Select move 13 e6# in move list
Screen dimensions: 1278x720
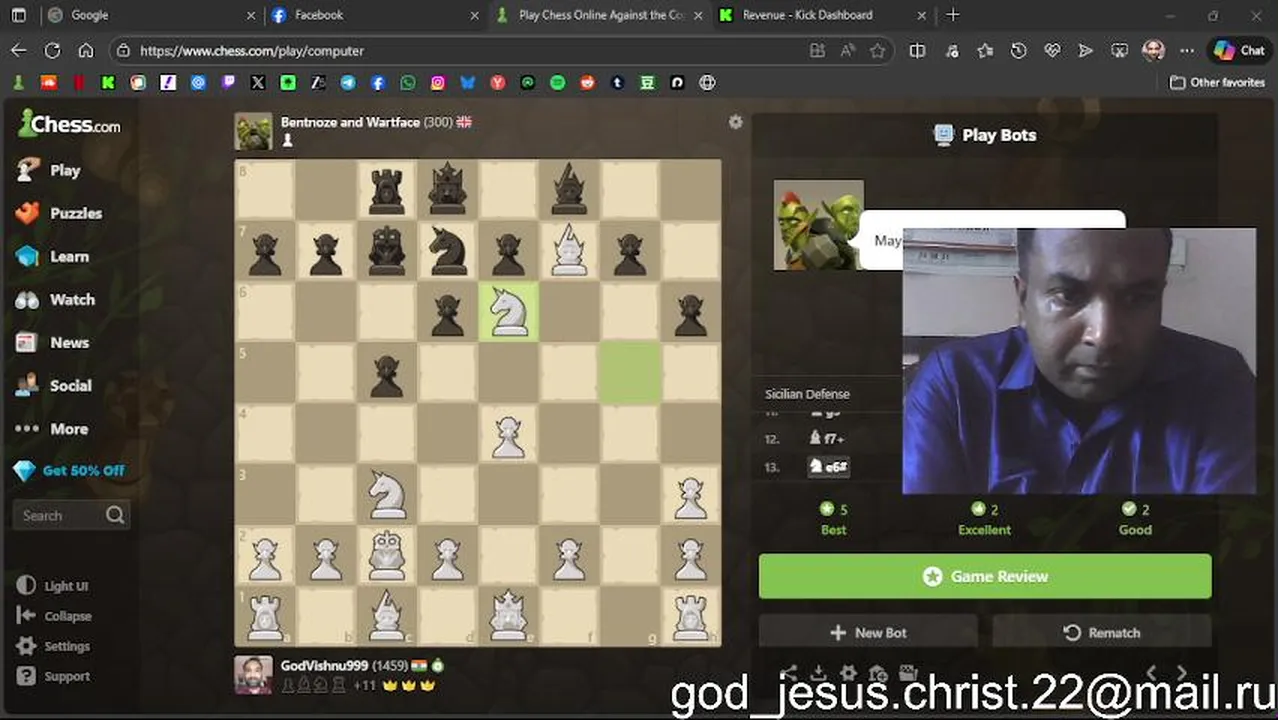(x=828, y=466)
